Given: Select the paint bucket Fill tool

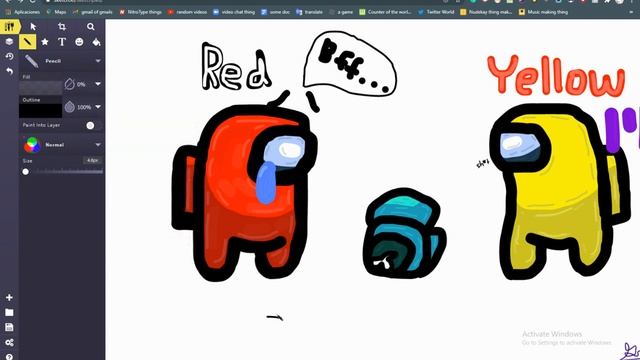Looking at the screenshot, I should (x=96, y=42).
